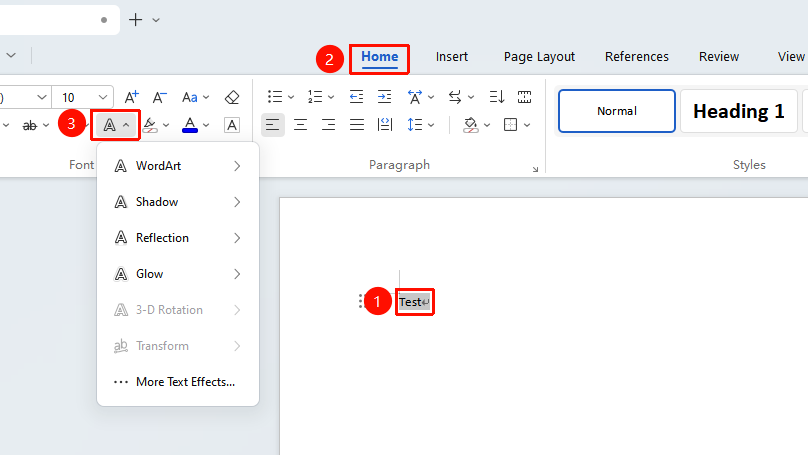Open the References tab
The width and height of the screenshot is (808, 455).
(x=636, y=57)
